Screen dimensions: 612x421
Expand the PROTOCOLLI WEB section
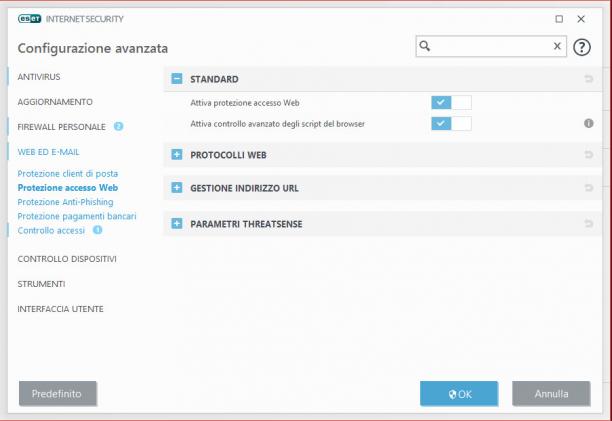[177, 155]
